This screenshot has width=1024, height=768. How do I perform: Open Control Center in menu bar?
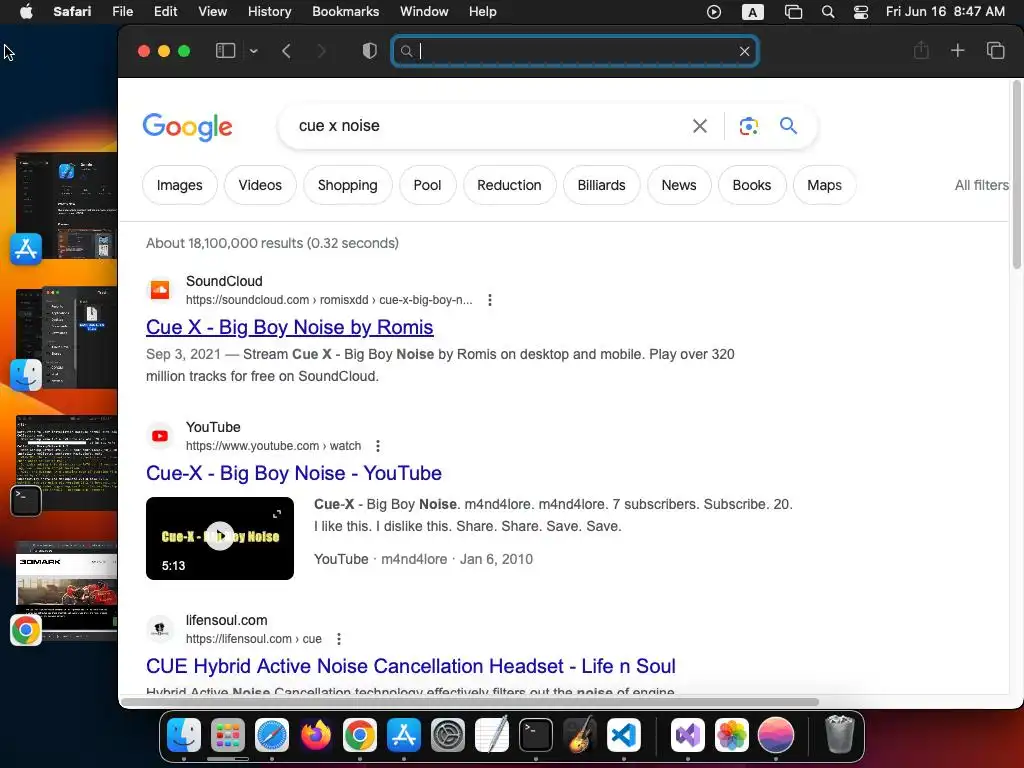[861, 12]
